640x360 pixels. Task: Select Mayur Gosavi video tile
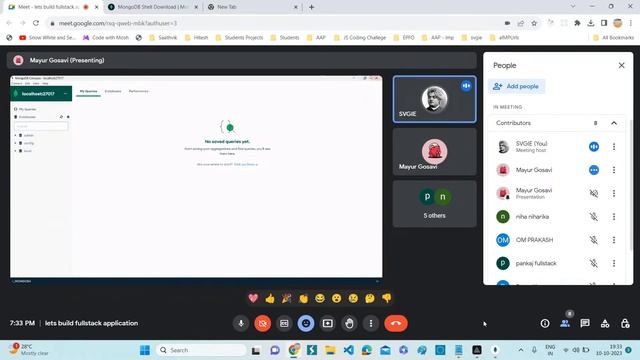(x=434, y=151)
